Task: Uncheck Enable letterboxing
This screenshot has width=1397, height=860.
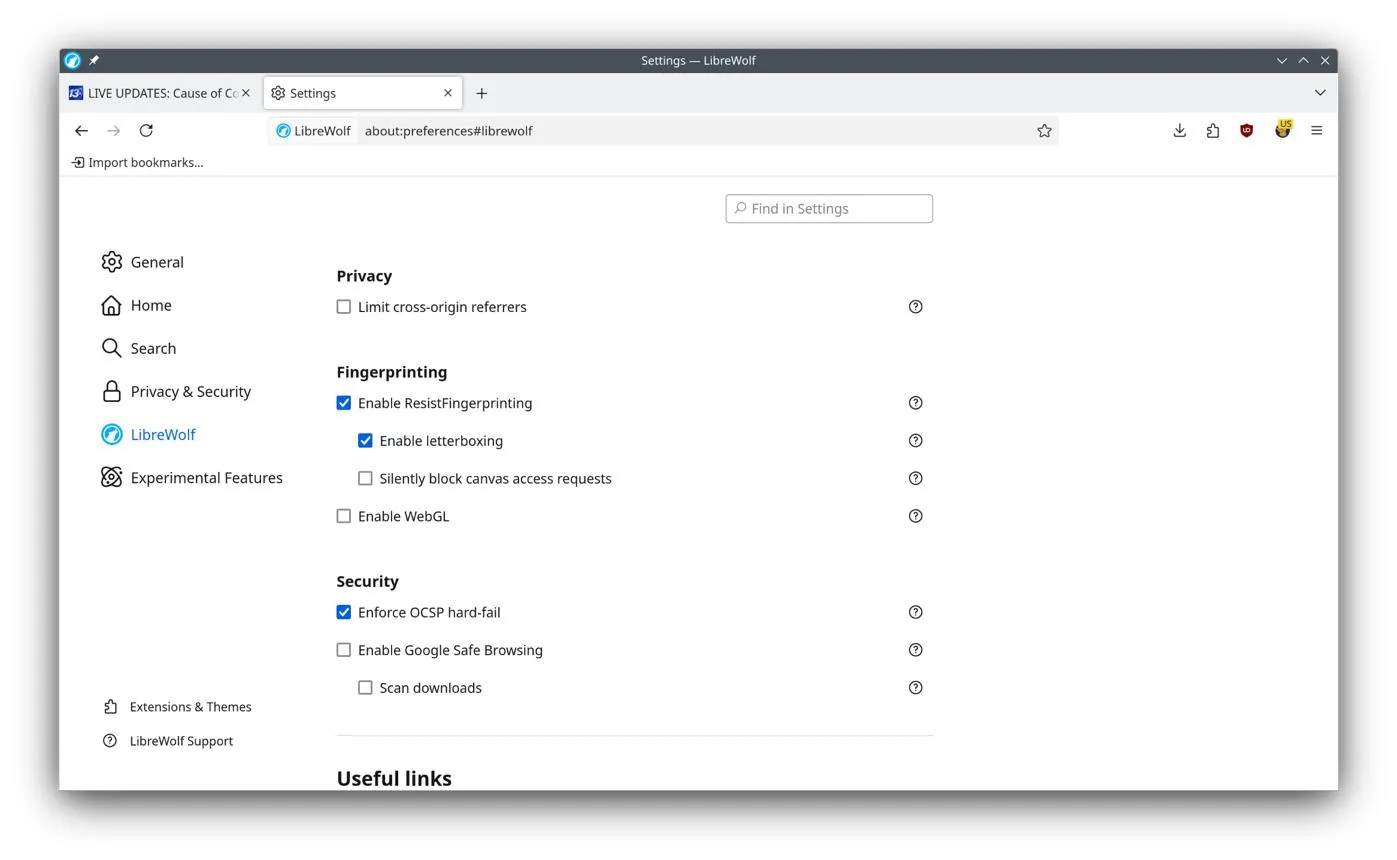Action: (x=365, y=441)
